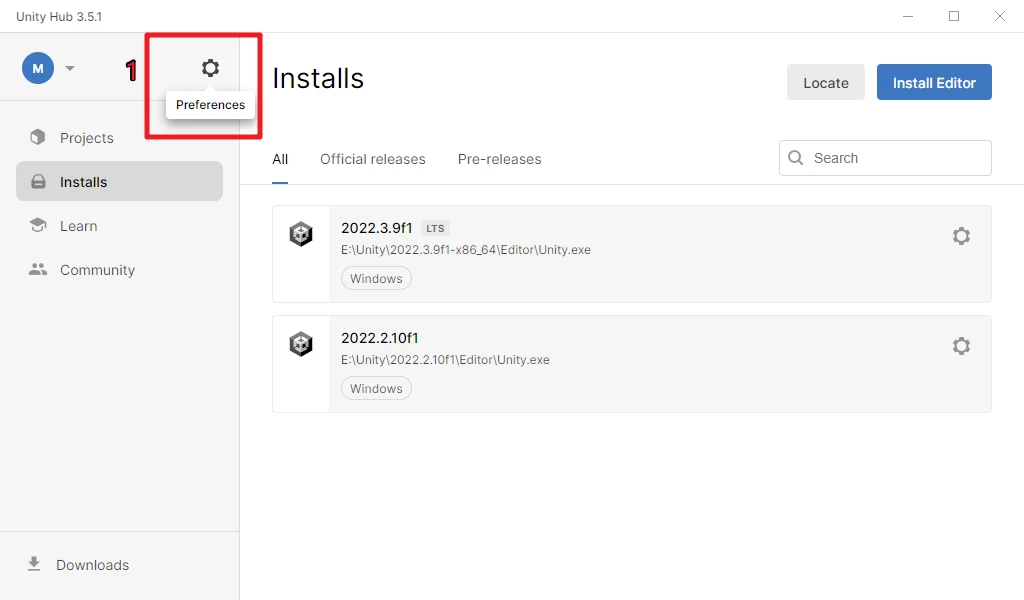Expand the account dropdown arrow

pos(70,69)
